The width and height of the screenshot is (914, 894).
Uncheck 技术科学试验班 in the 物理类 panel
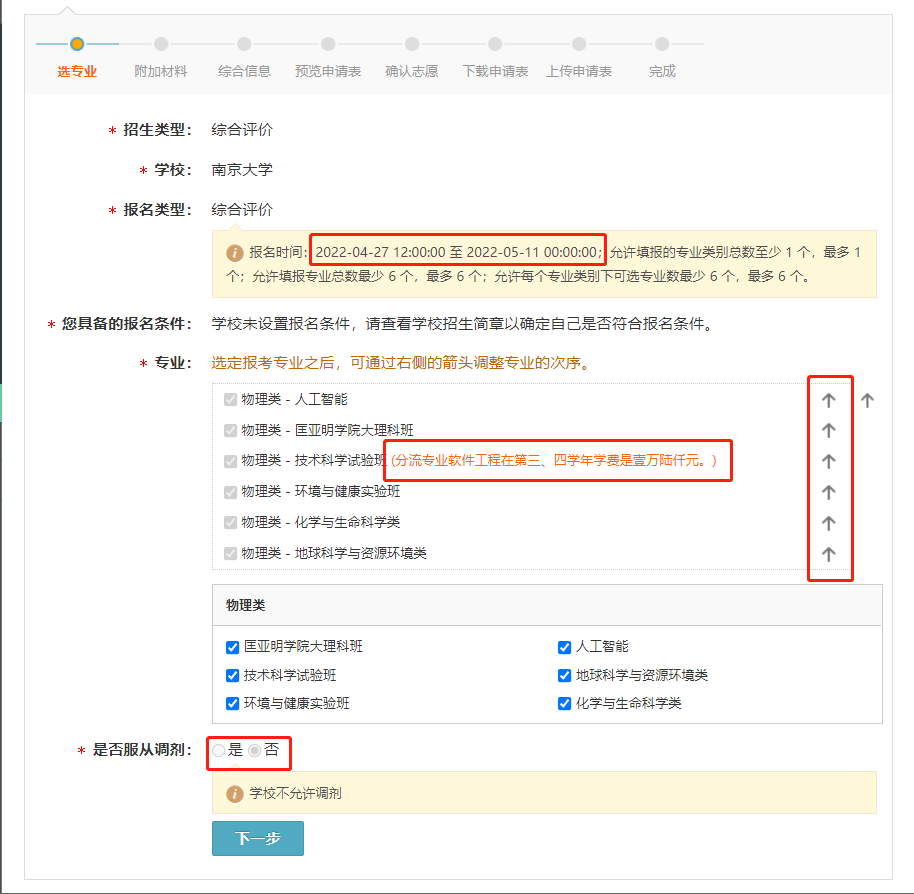pyautogui.click(x=233, y=675)
